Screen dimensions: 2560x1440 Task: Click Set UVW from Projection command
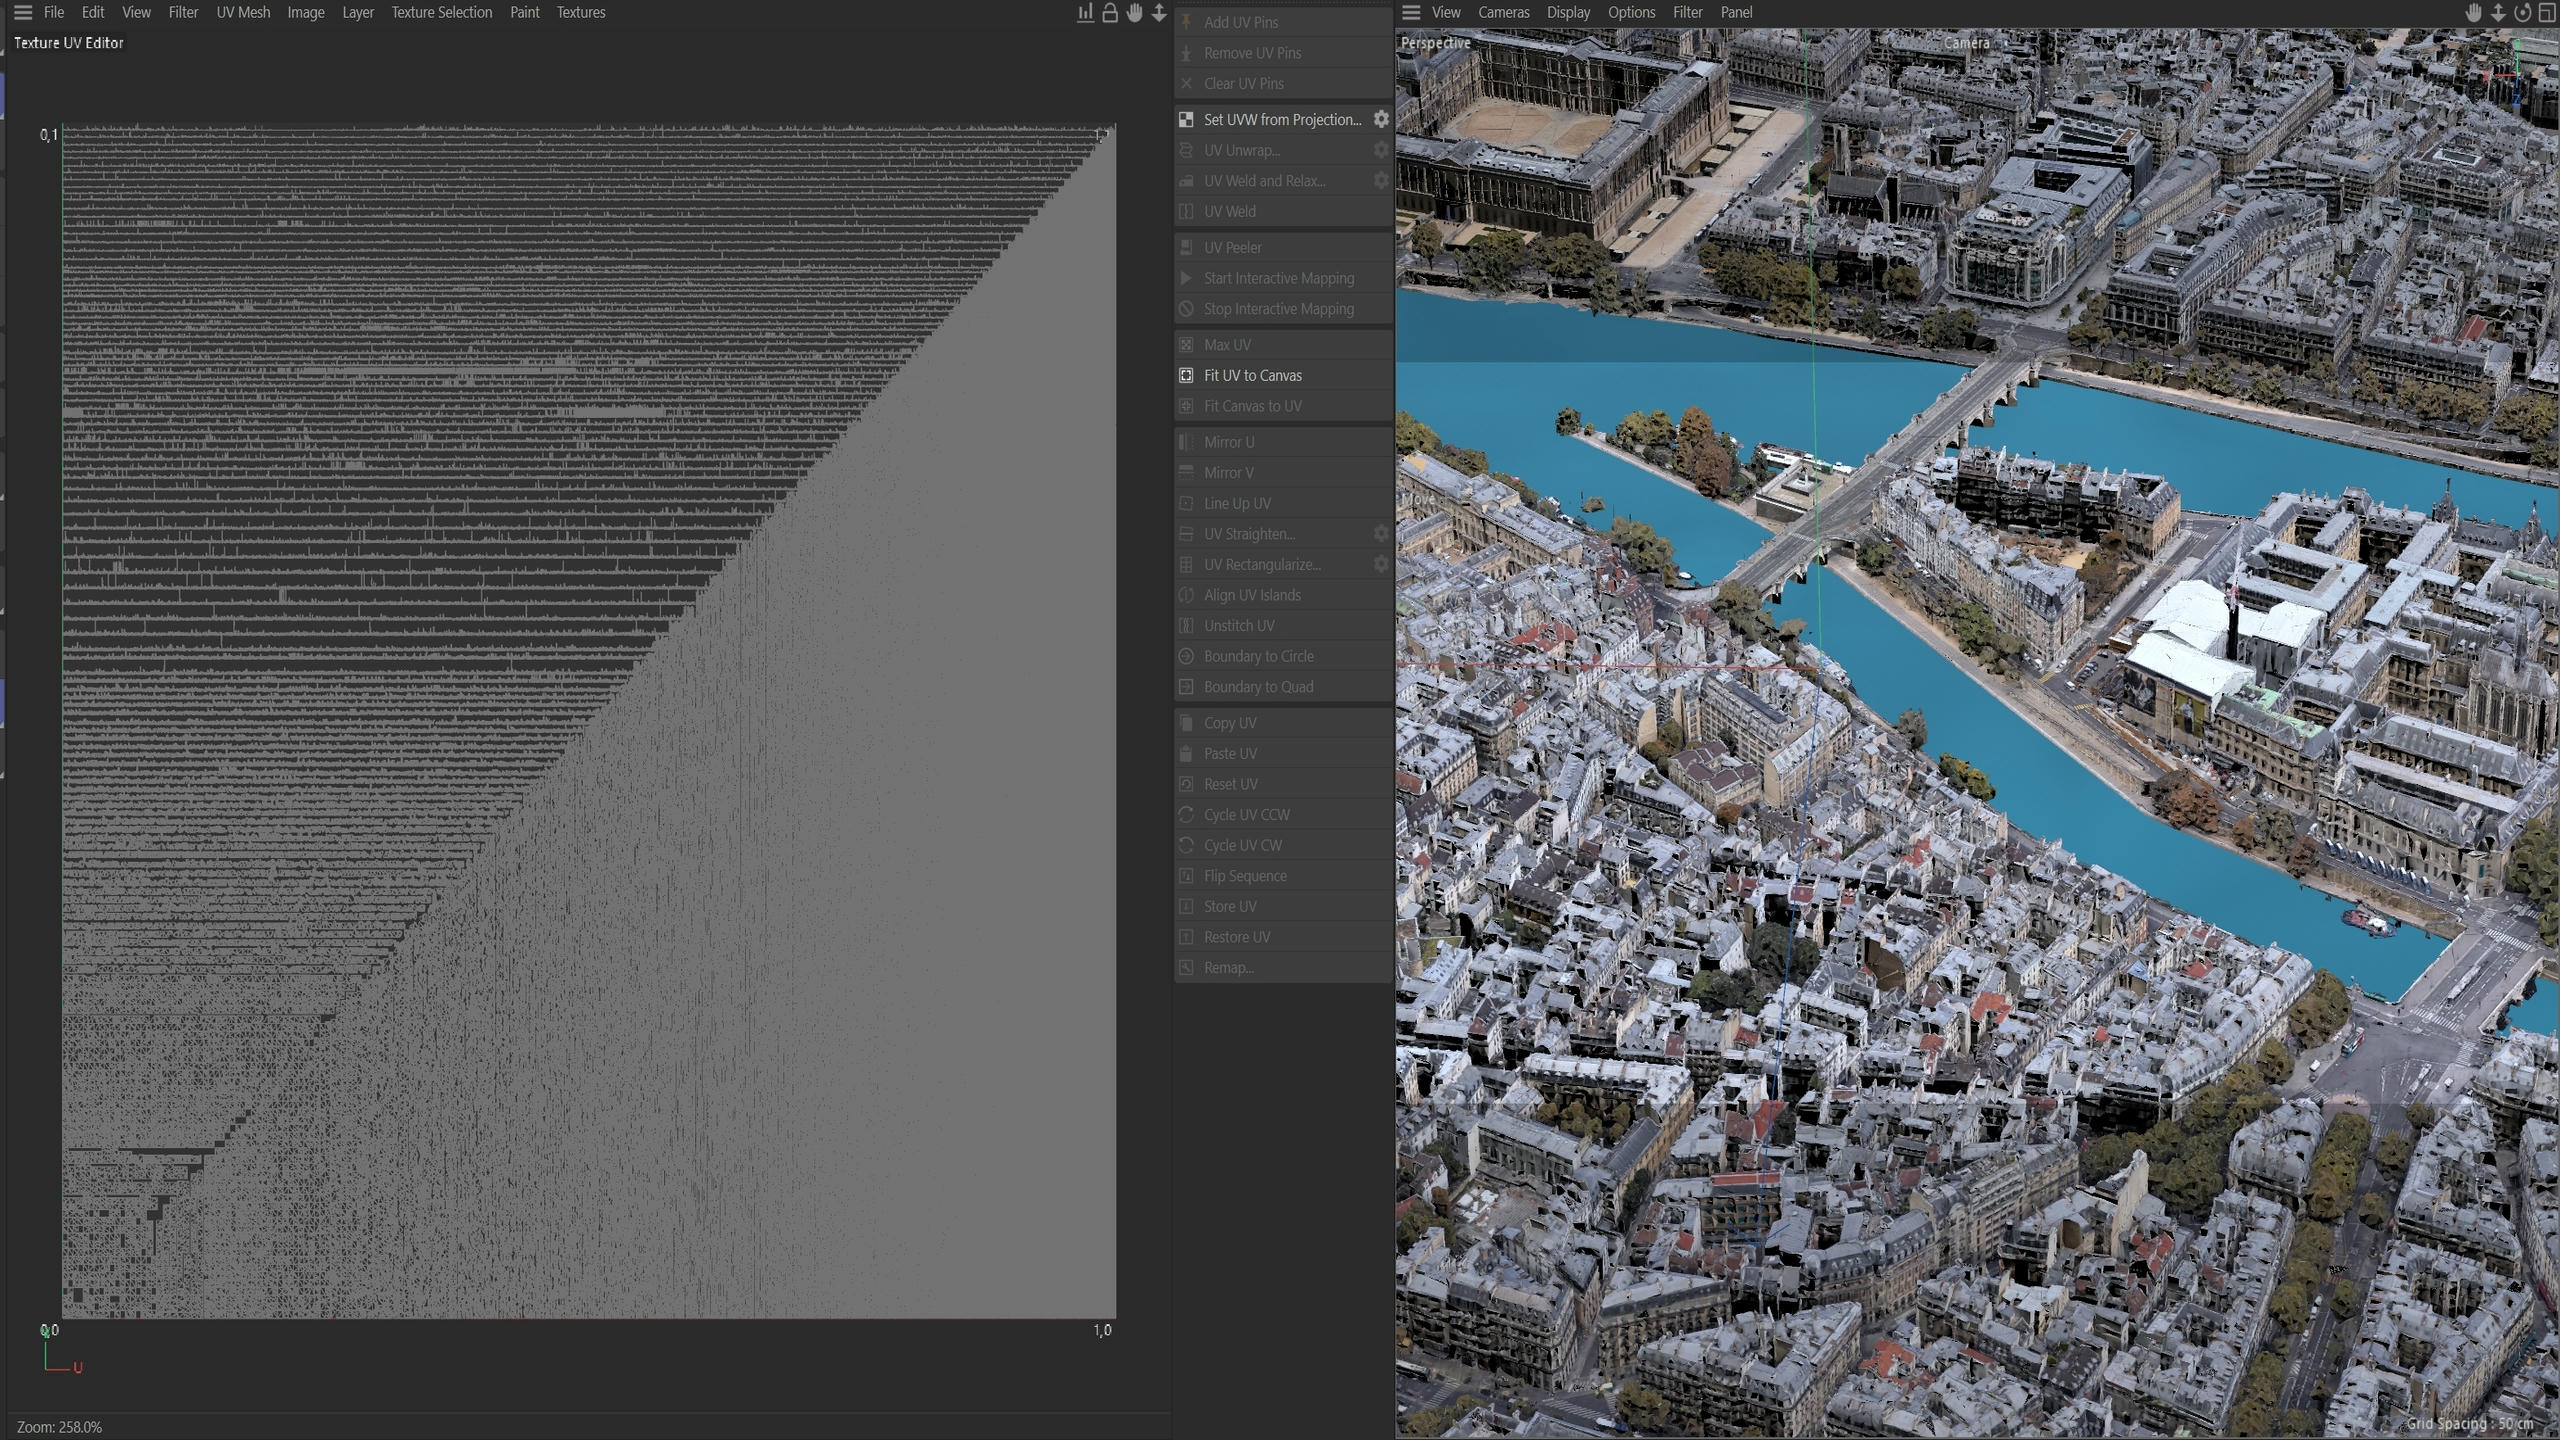pyautogui.click(x=1283, y=119)
